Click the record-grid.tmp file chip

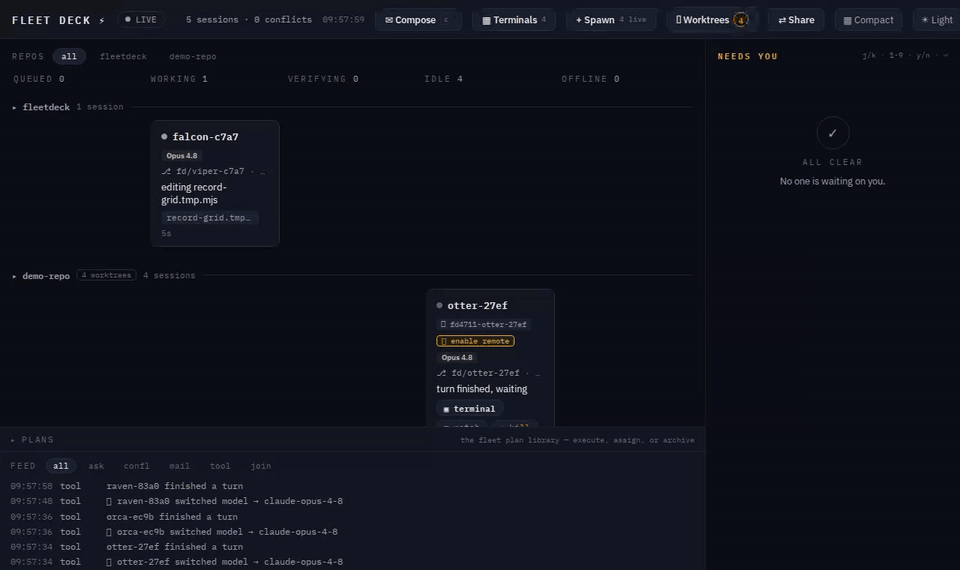(x=209, y=218)
